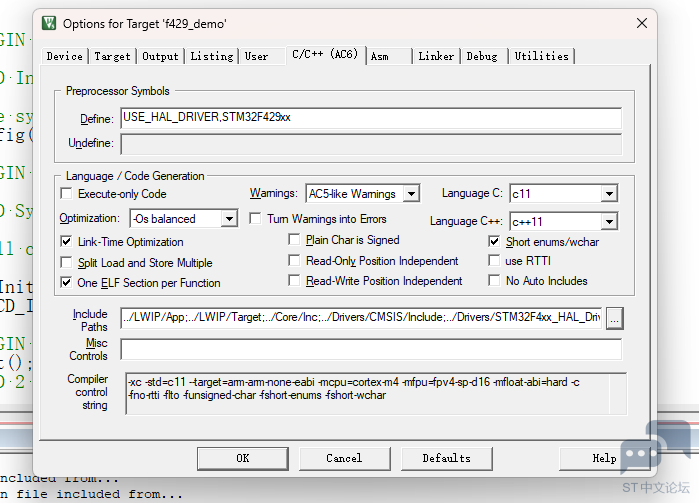The width and height of the screenshot is (699, 503).
Task: Click the Undefine input field
Action: coord(371,144)
